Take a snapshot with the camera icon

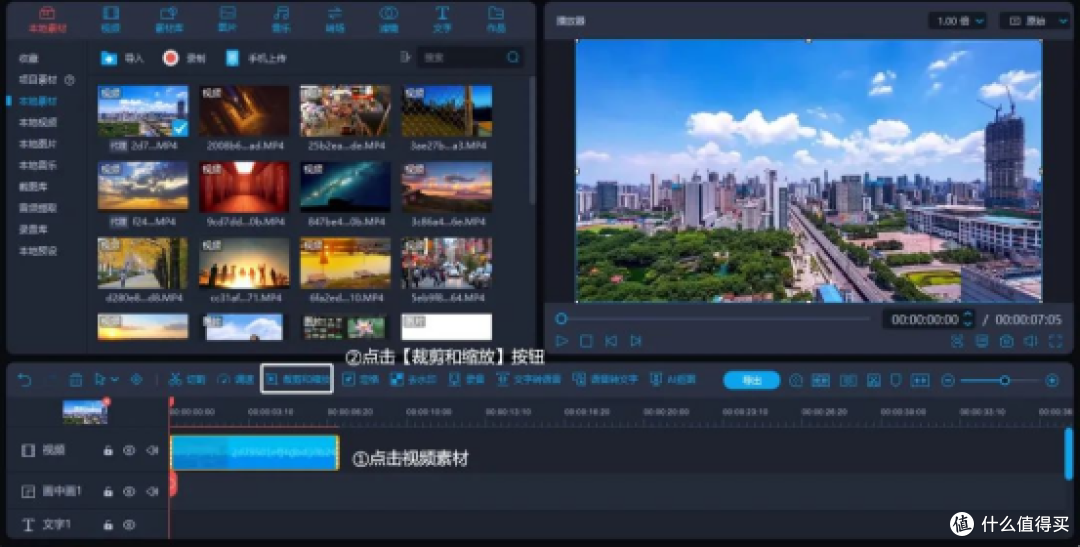[x=1006, y=341]
